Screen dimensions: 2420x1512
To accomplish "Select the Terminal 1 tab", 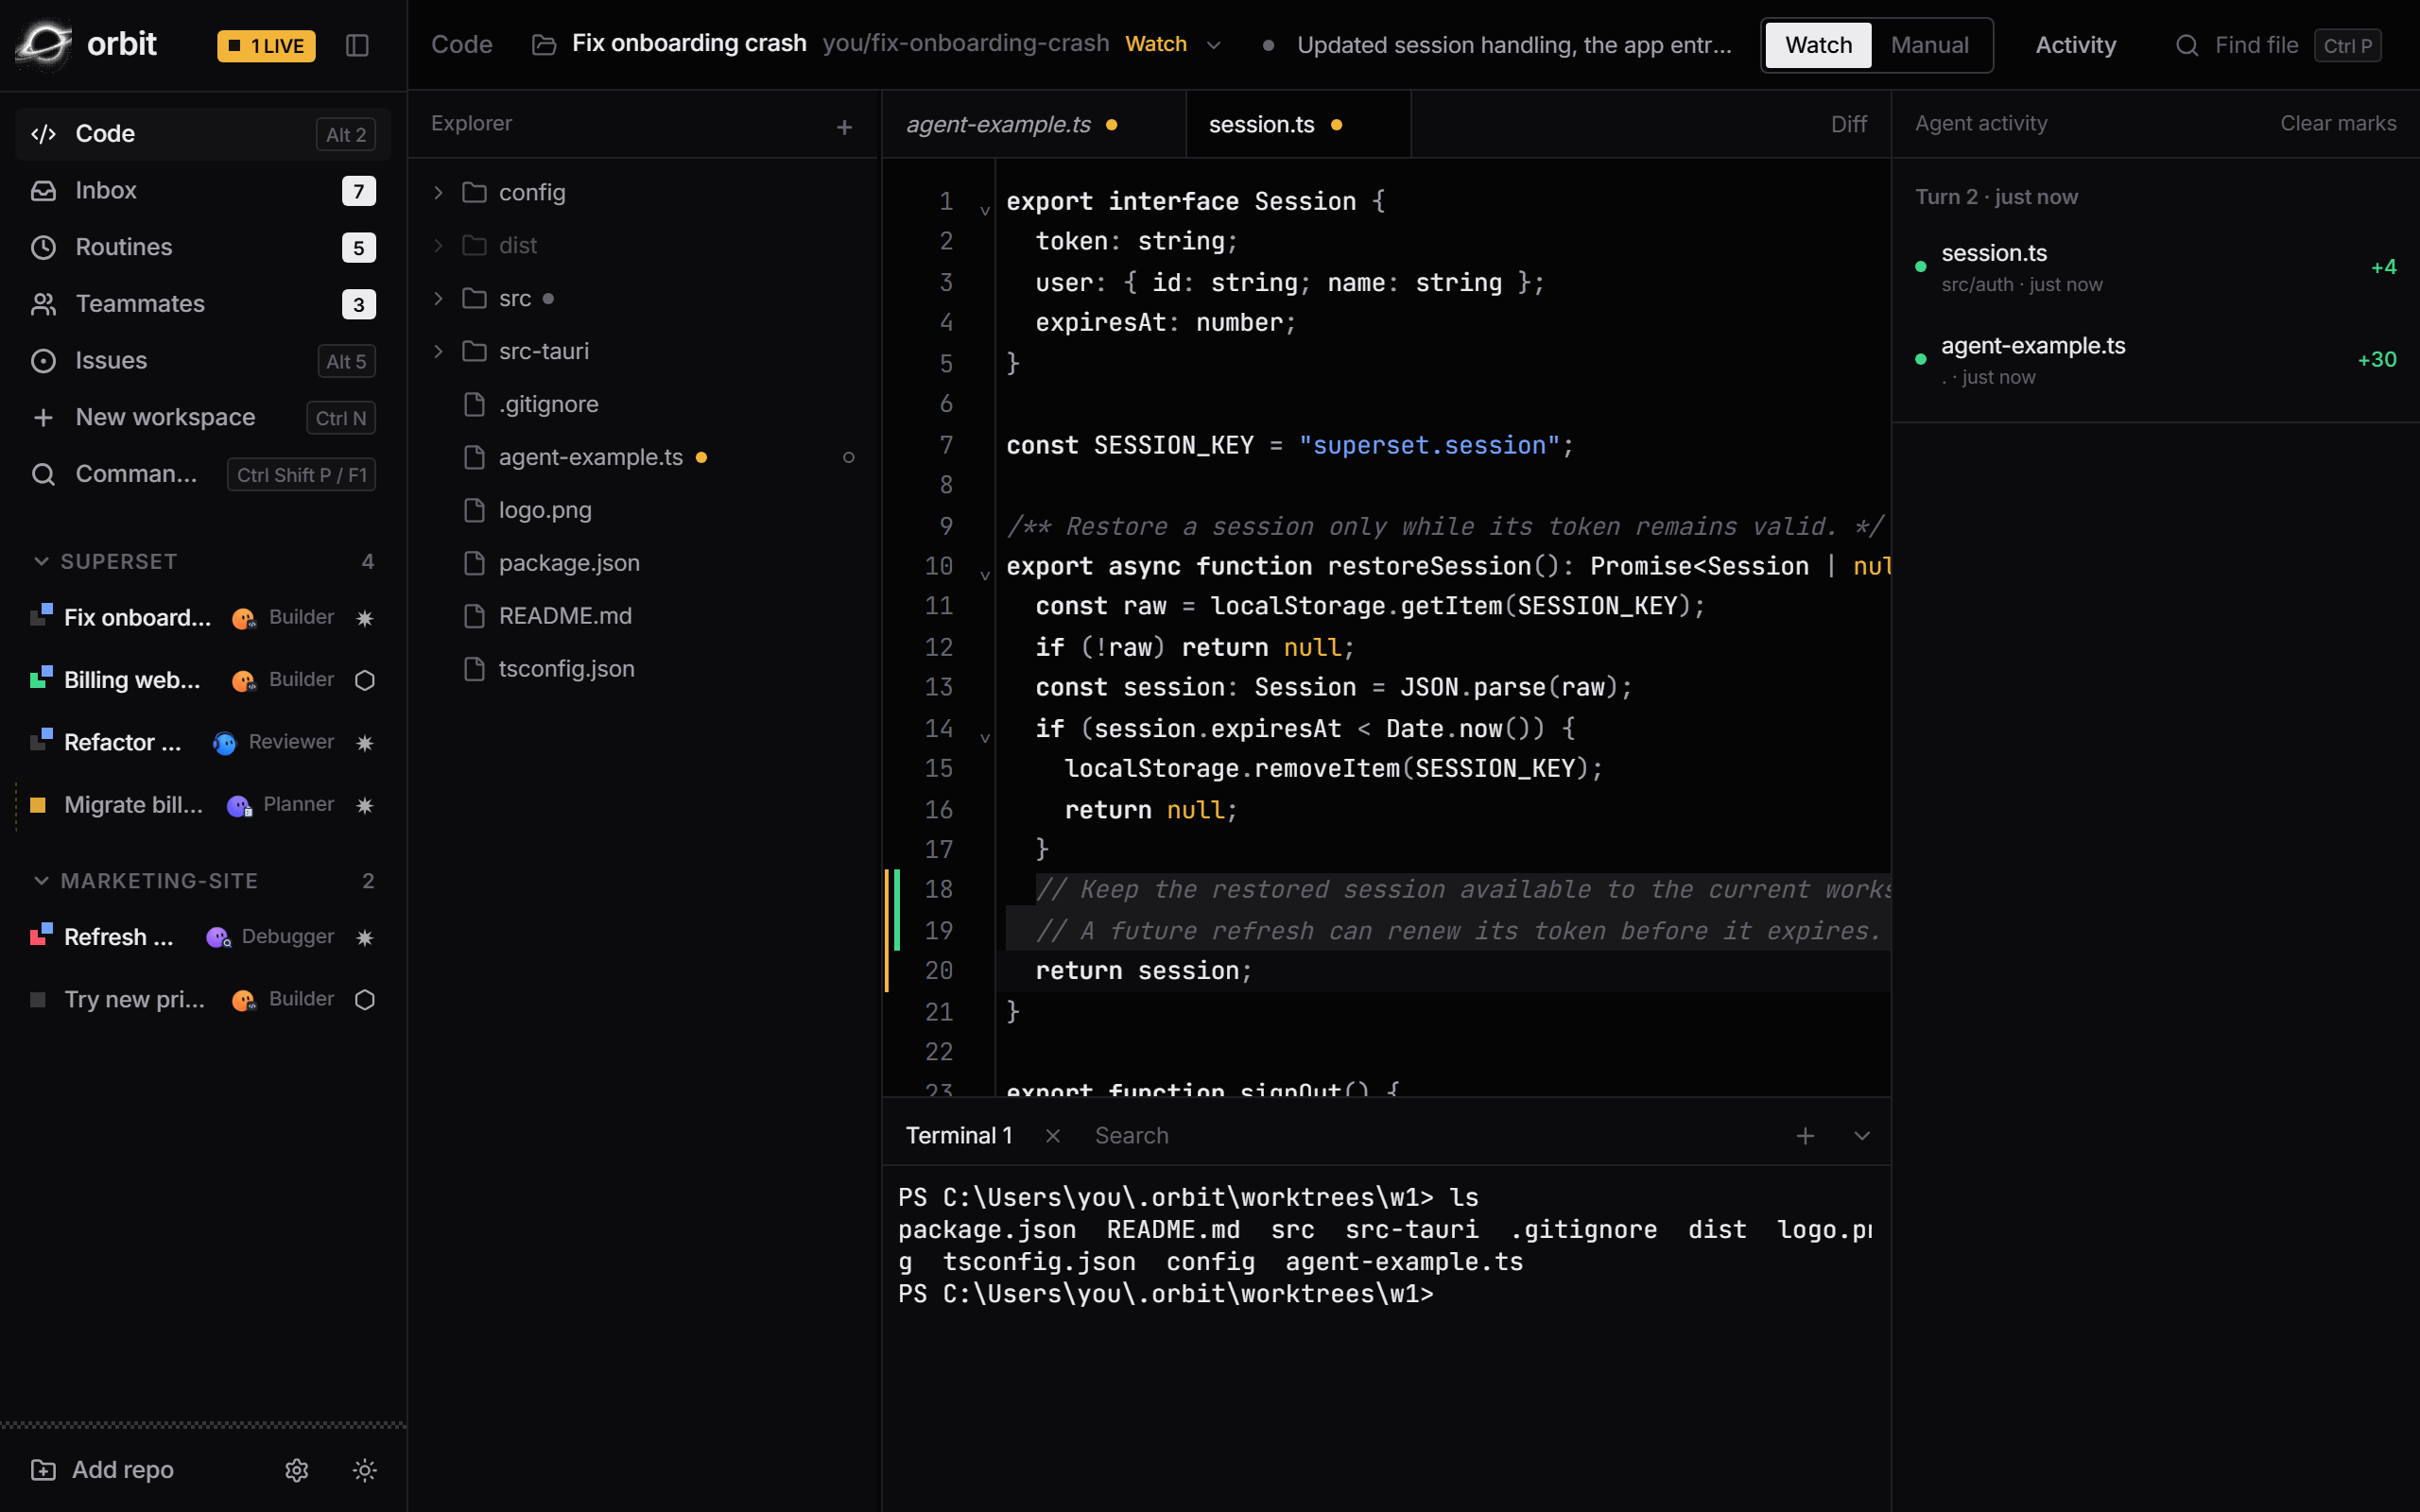I will pos(959,1136).
